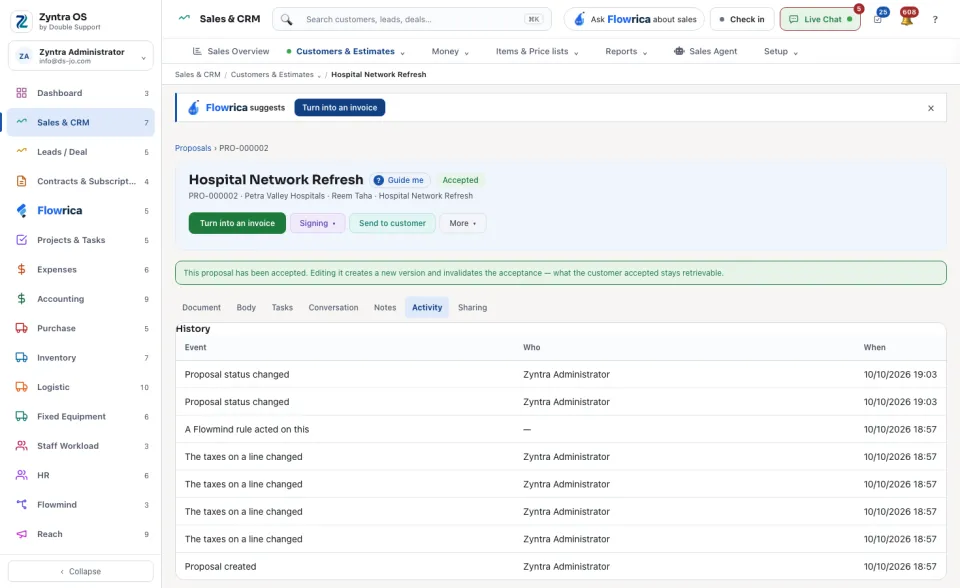Click the Flowrica sidebar icon
Screen dimensions: 960x588
pos(21,211)
